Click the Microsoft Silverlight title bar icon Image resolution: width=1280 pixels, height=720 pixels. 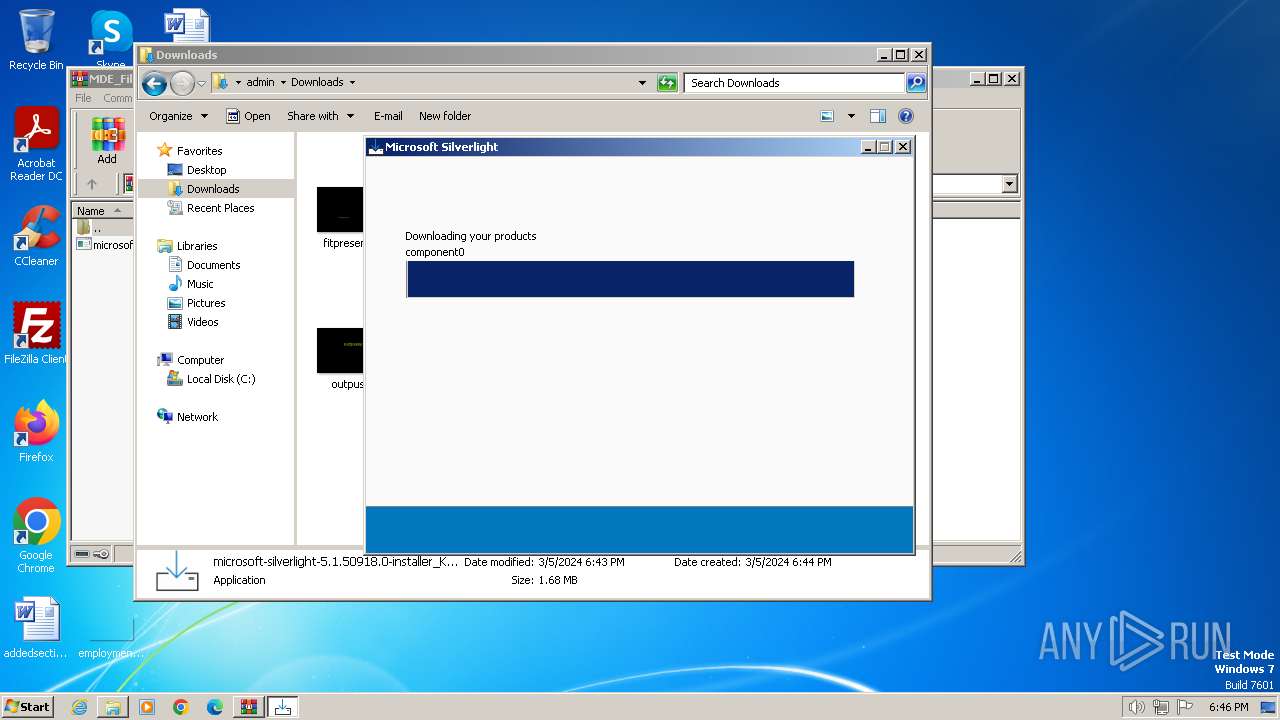376,147
